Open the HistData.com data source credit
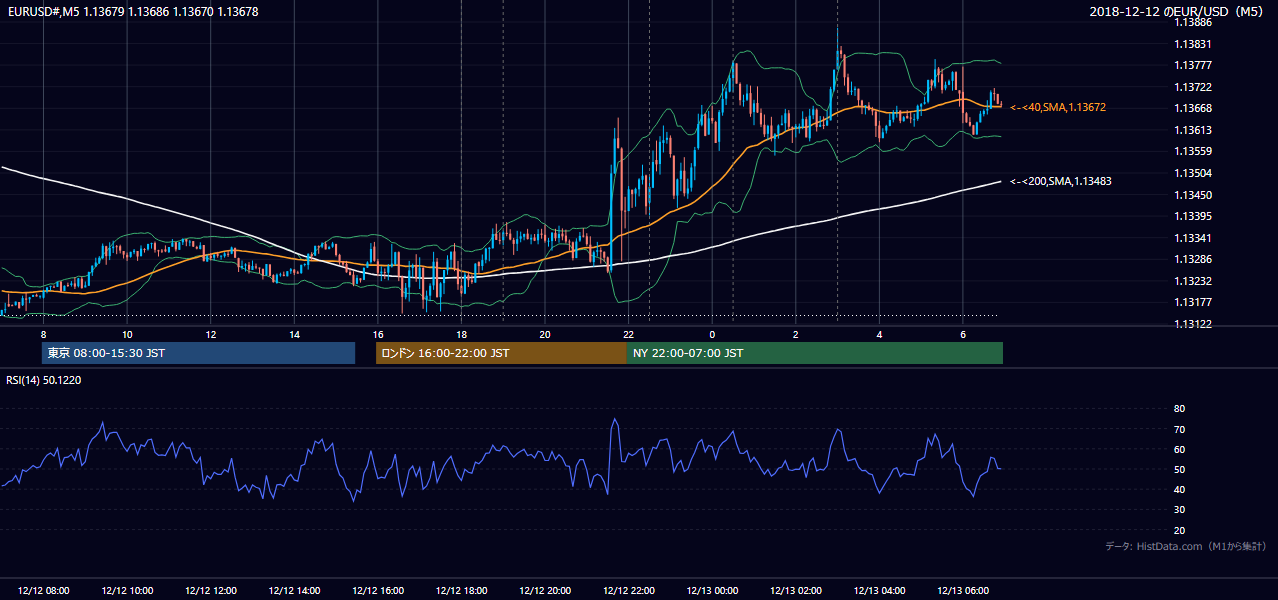This screenshot has height=600, width=1278. [1186, 546]
